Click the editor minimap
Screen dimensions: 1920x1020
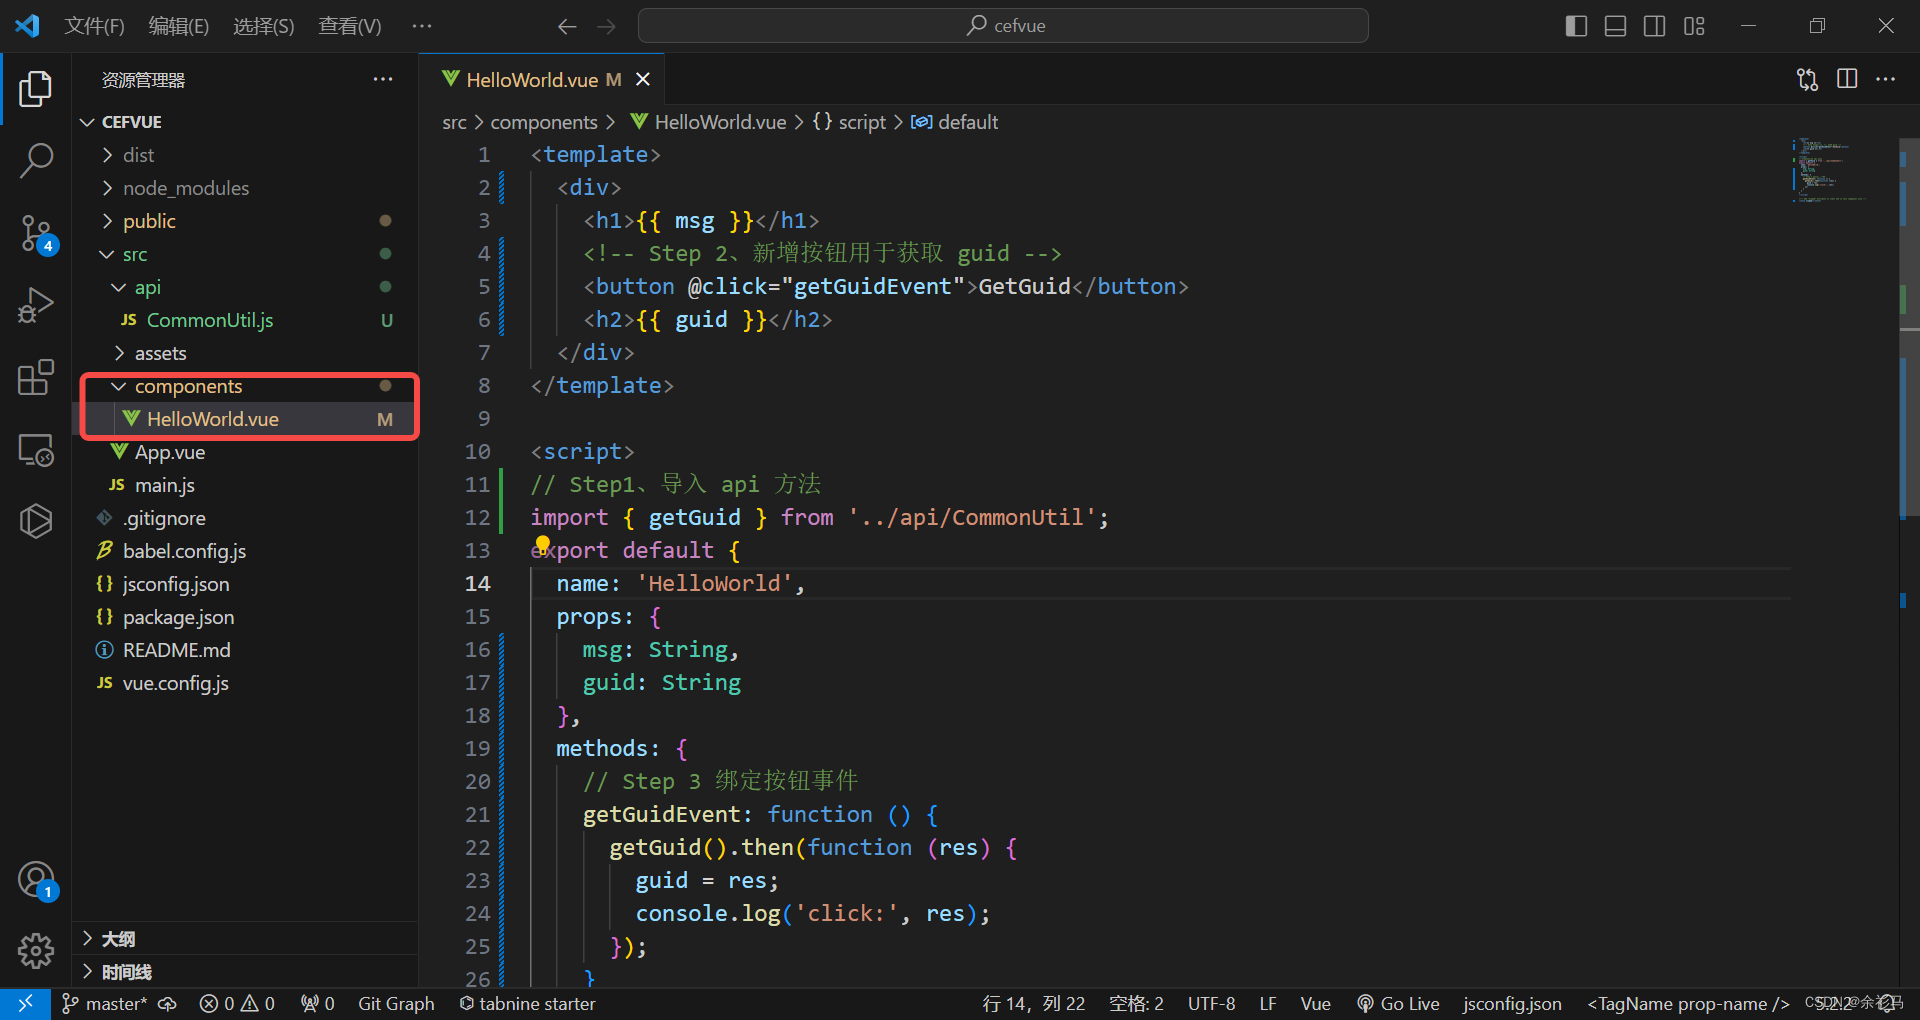click(1830, 170)
